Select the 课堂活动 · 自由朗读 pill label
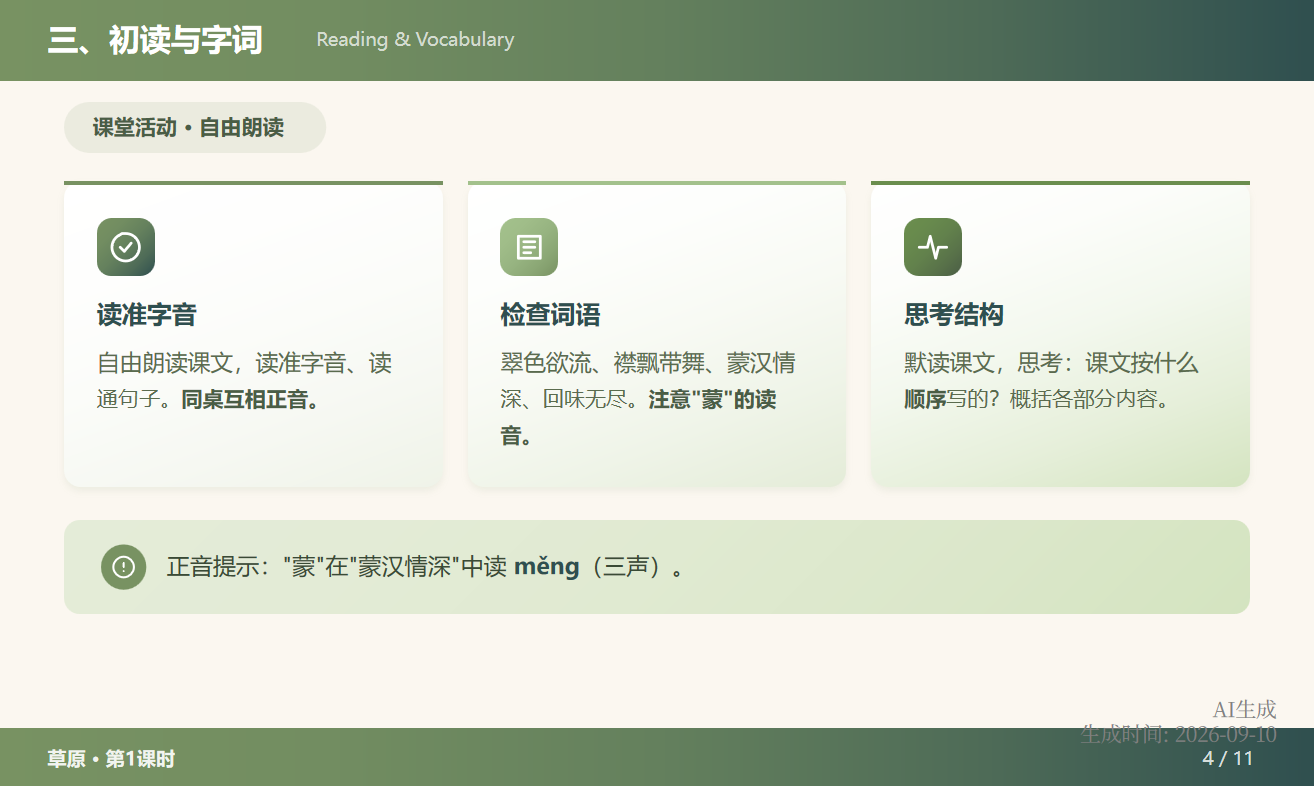Image resolution: width=1314 pixels, height=786 pixels. [x=195, y=127]
